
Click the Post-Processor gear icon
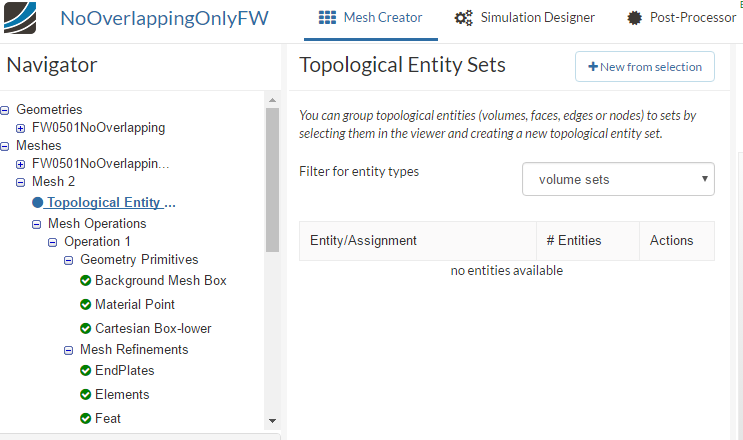click(x=634, y=18)
